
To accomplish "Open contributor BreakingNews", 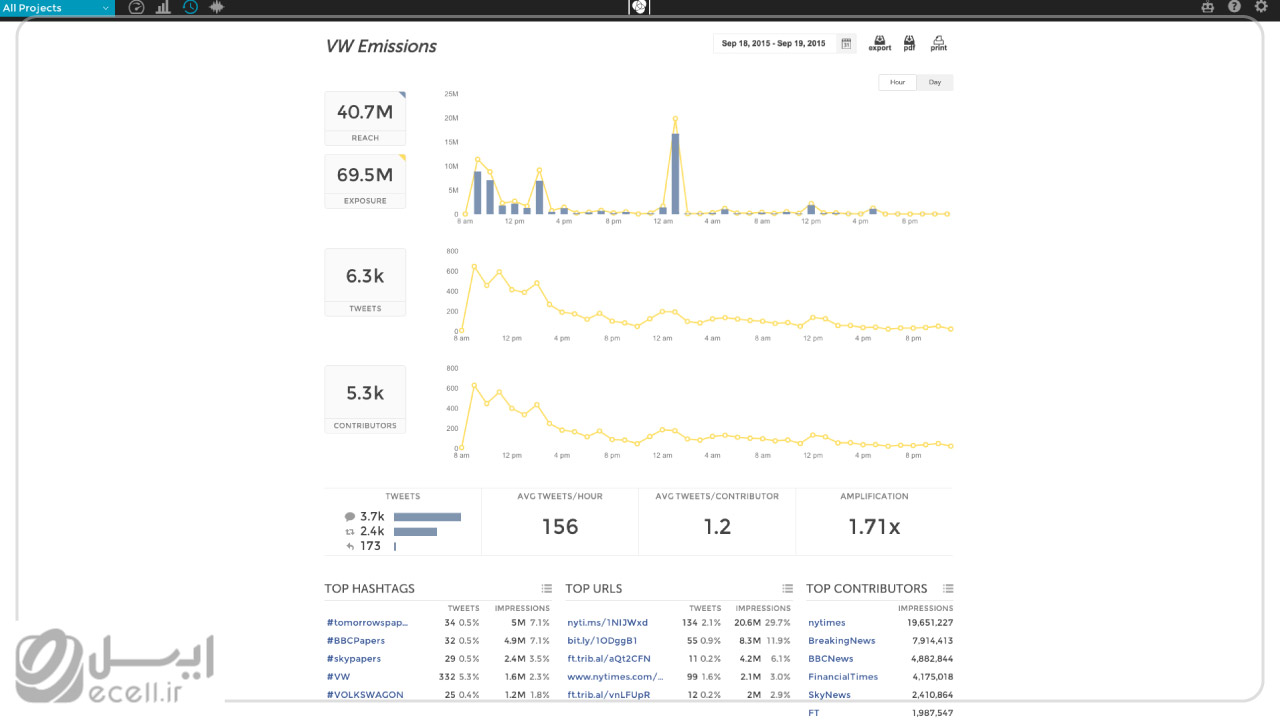I will 842,641.
